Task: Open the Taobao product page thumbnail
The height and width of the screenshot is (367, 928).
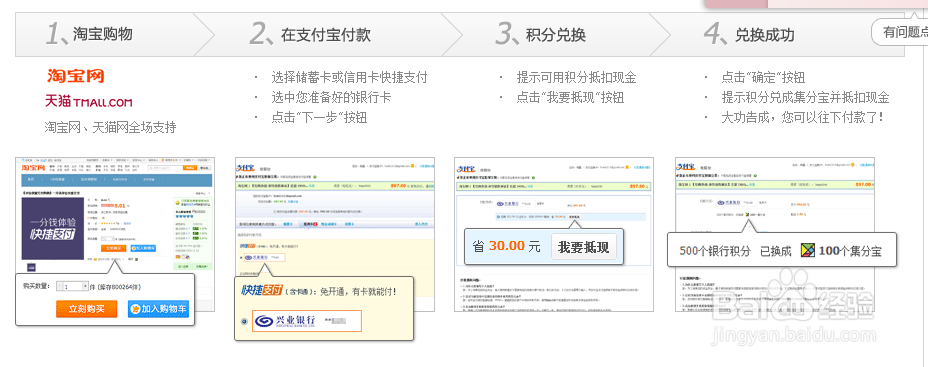Action: tap(115, 234)
